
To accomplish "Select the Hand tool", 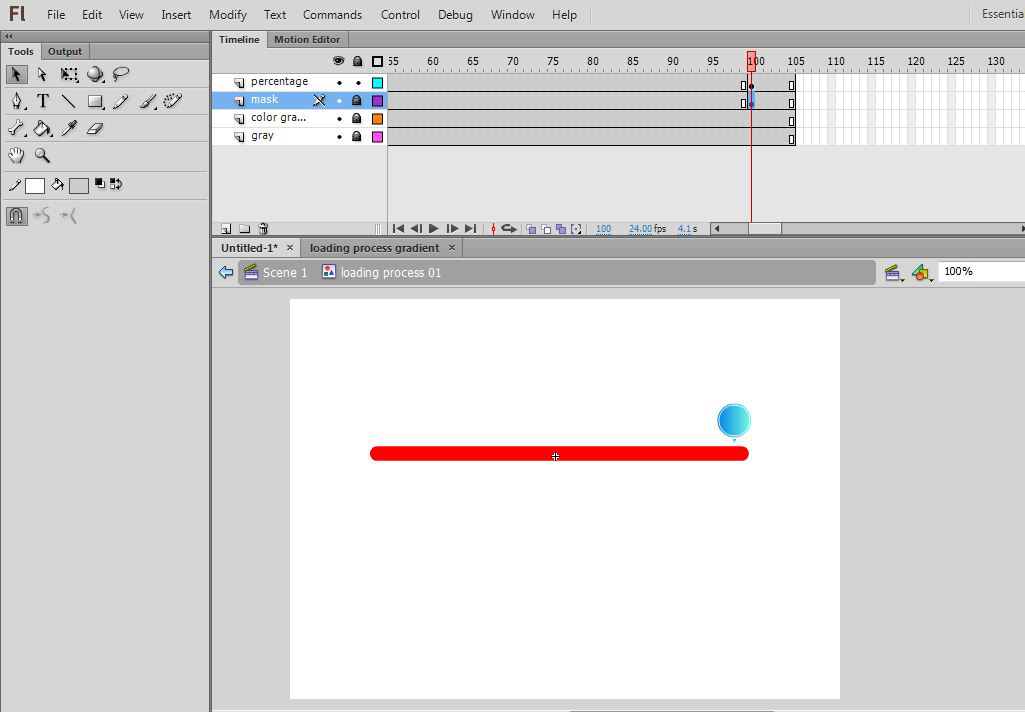I will (16, 156).
